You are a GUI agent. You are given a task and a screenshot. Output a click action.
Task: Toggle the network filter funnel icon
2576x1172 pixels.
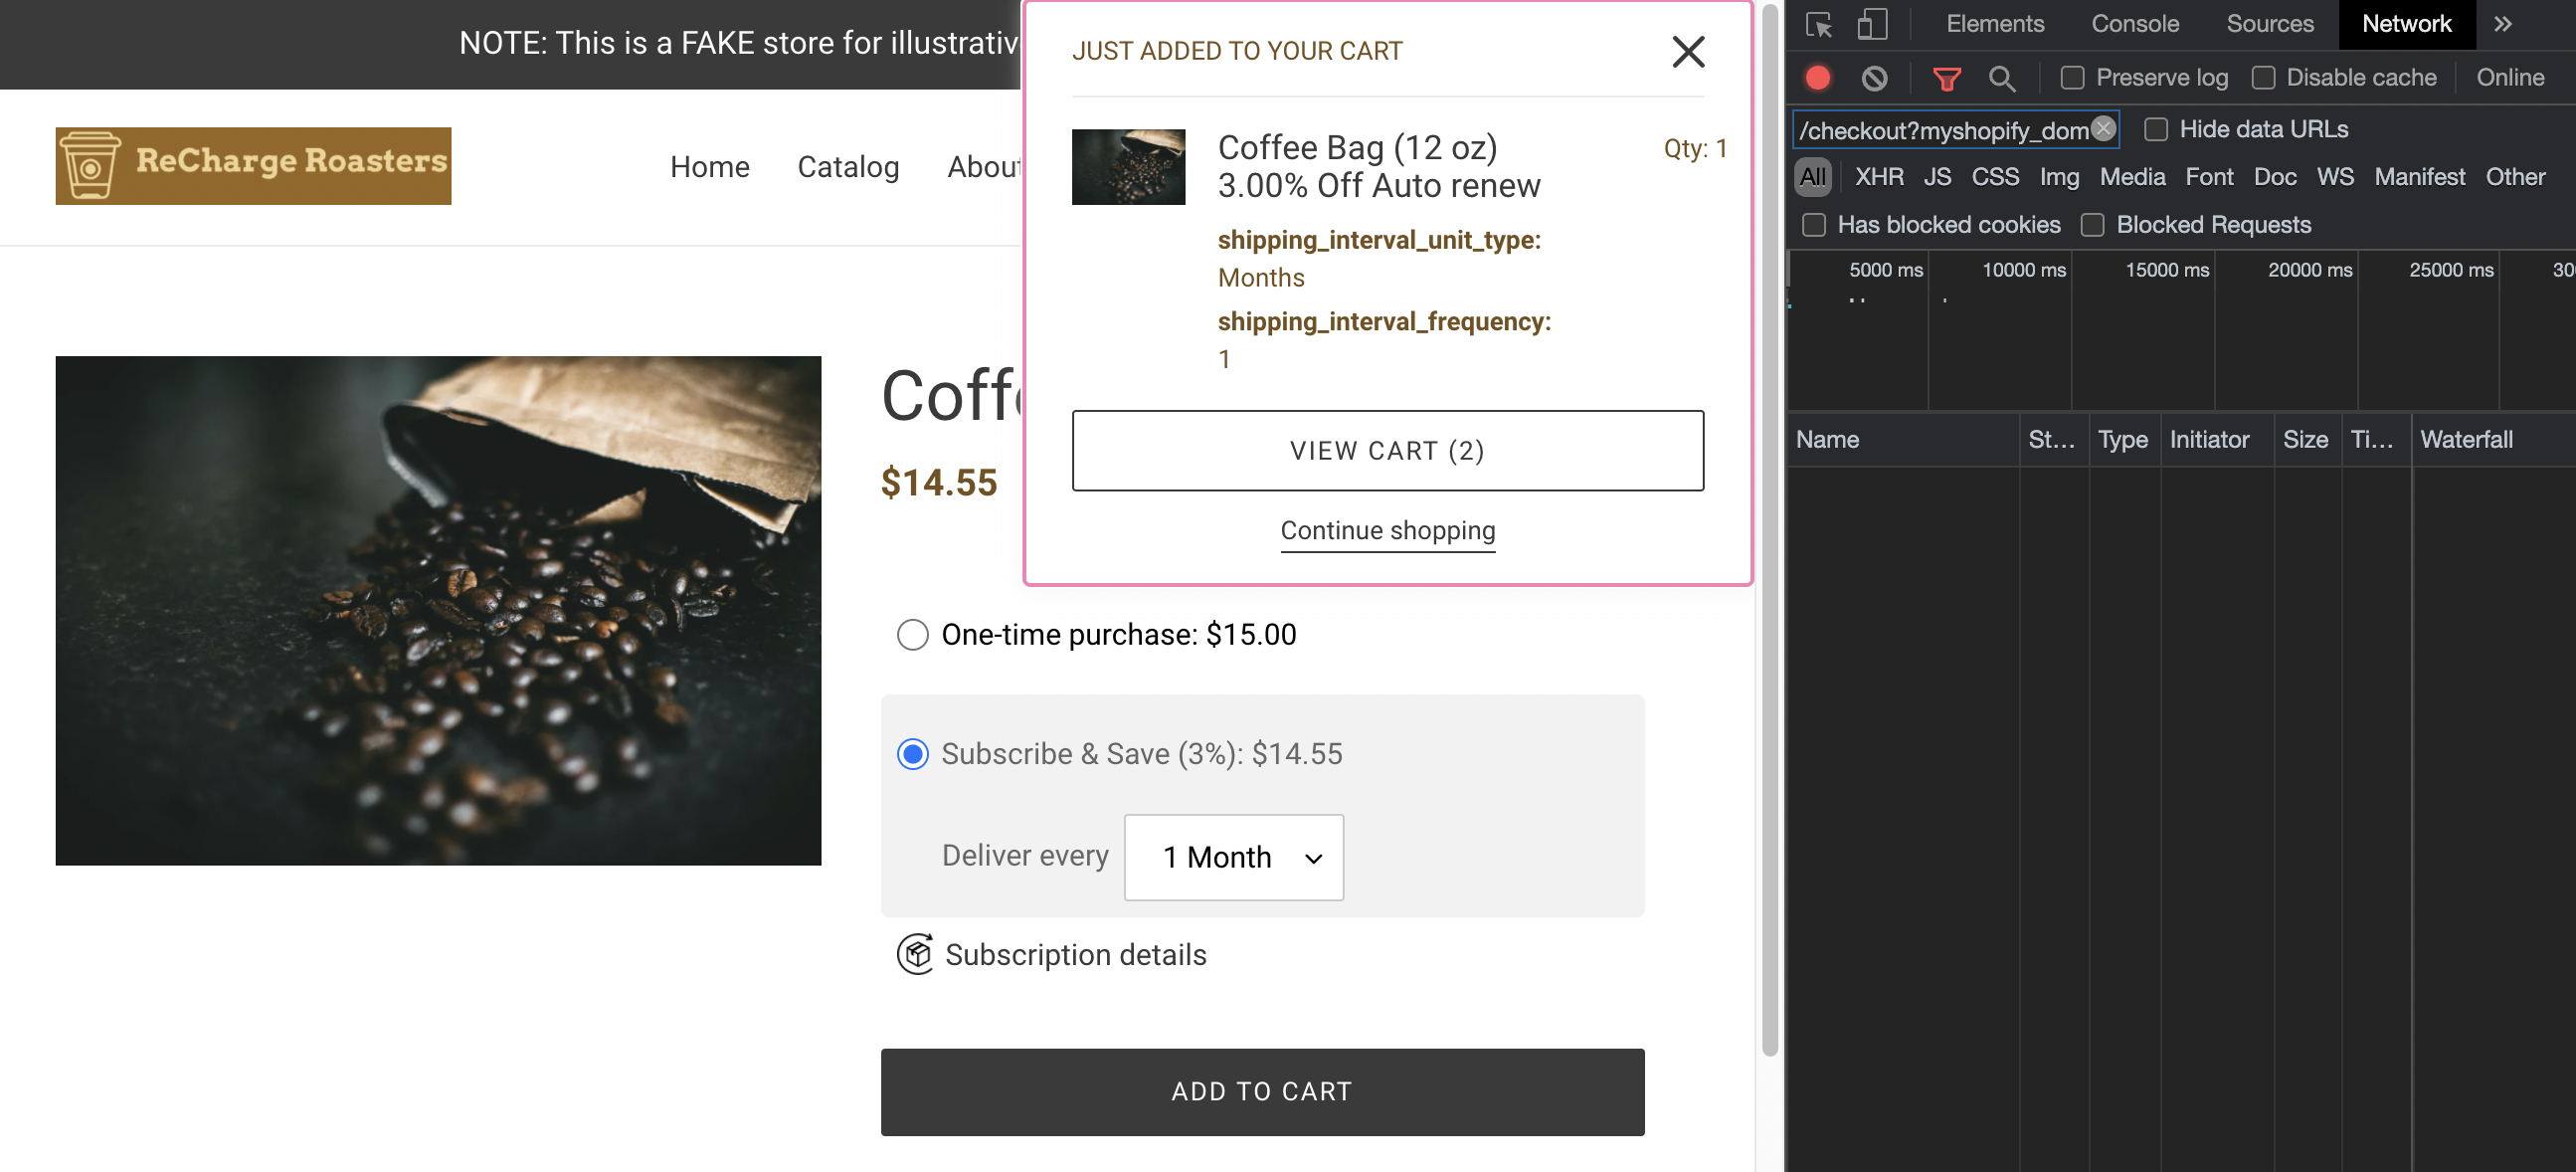pyautogui.click(x=1946, y=78)
